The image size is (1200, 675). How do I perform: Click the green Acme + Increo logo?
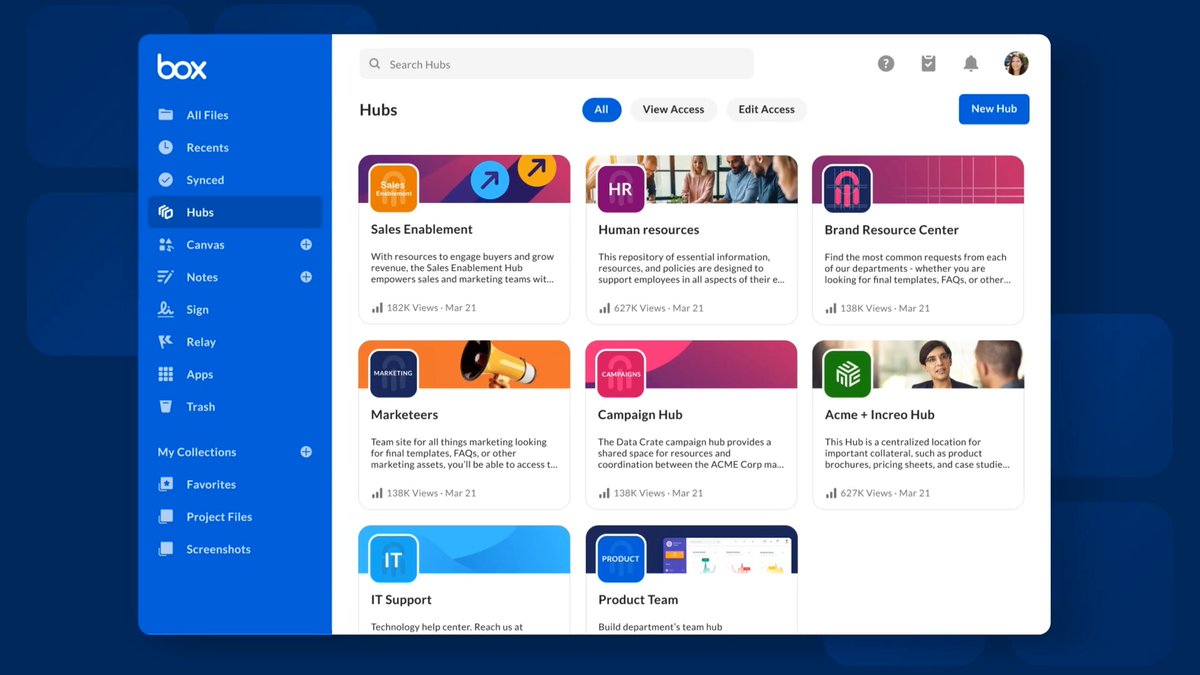[848, 374]
